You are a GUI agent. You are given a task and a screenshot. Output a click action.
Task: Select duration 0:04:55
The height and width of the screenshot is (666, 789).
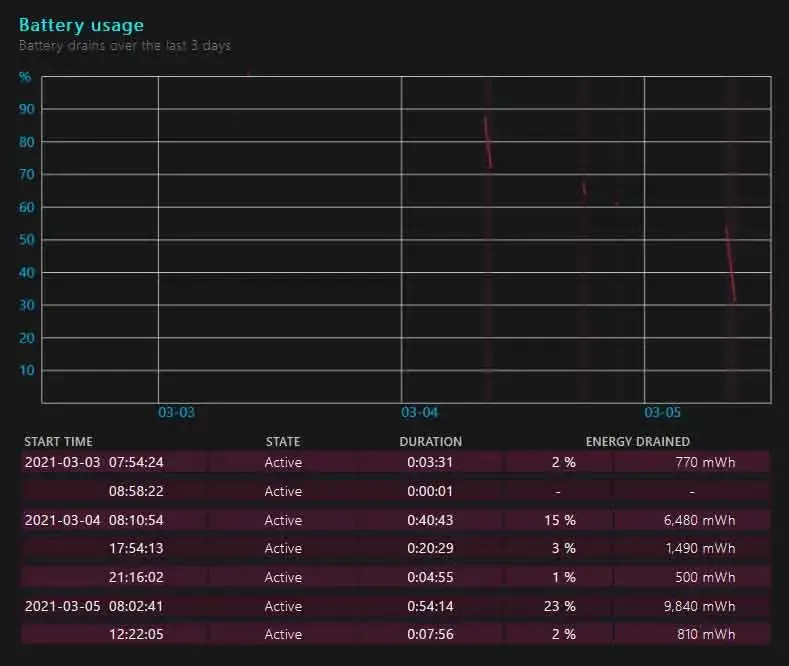point(430,577)
